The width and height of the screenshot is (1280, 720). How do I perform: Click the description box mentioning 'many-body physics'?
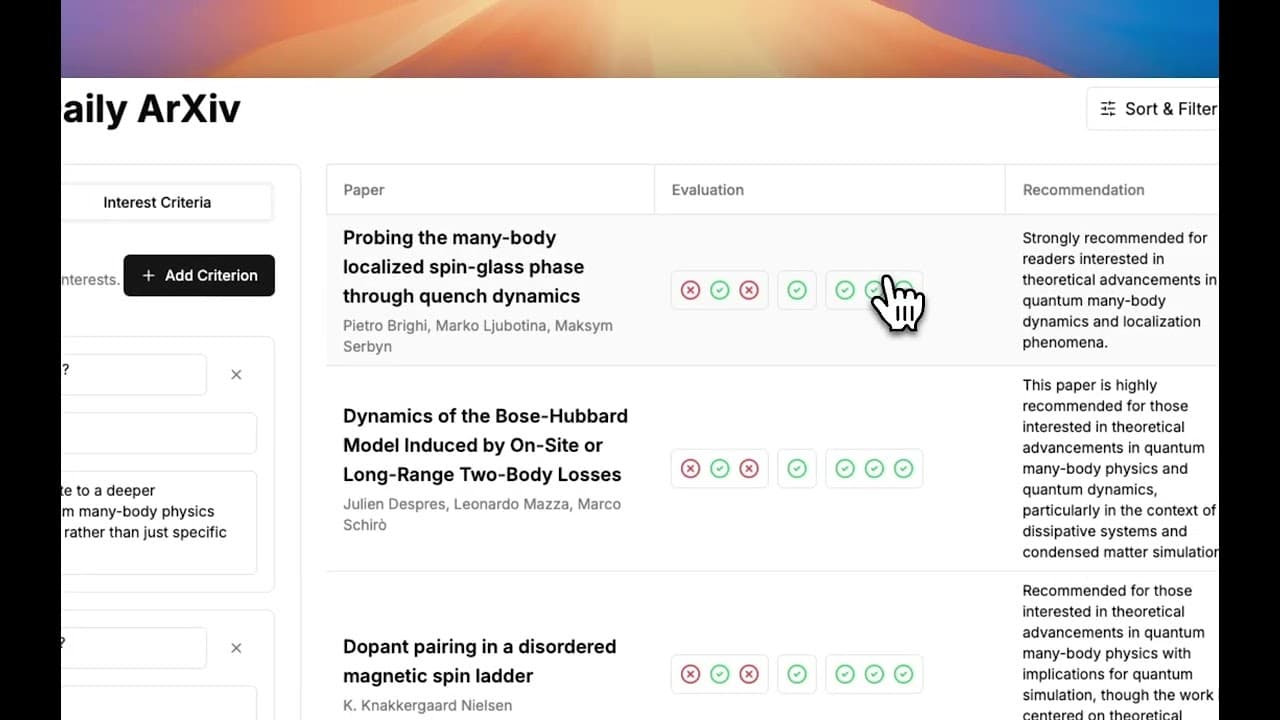click(159, 523)
